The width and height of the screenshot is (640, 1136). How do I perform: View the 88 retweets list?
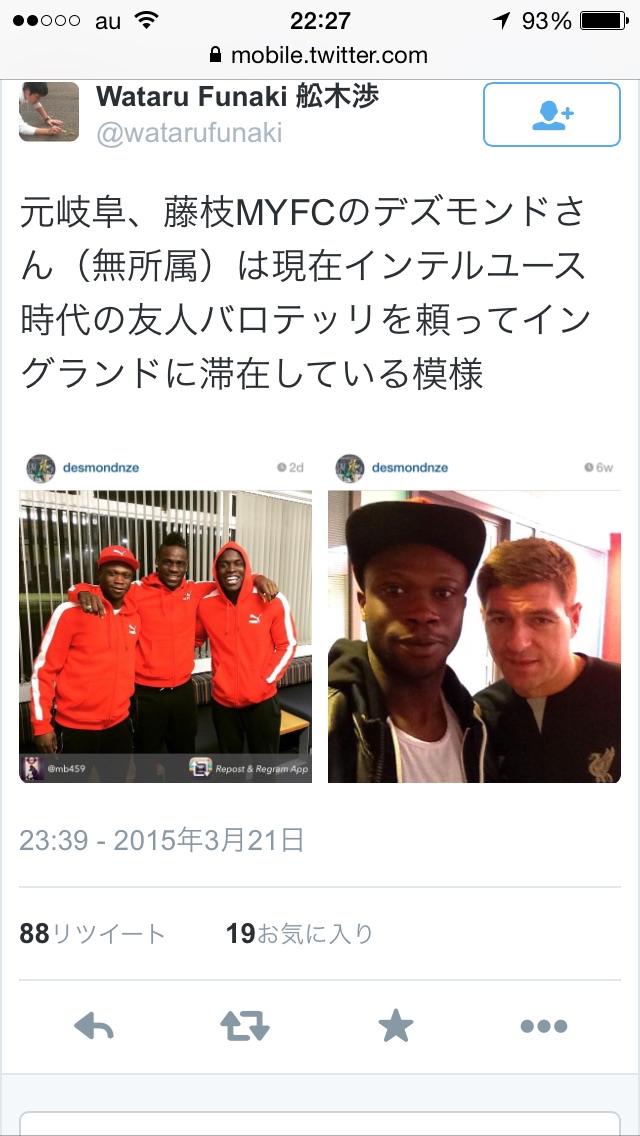pyautogui.click(x=92, y=934)
